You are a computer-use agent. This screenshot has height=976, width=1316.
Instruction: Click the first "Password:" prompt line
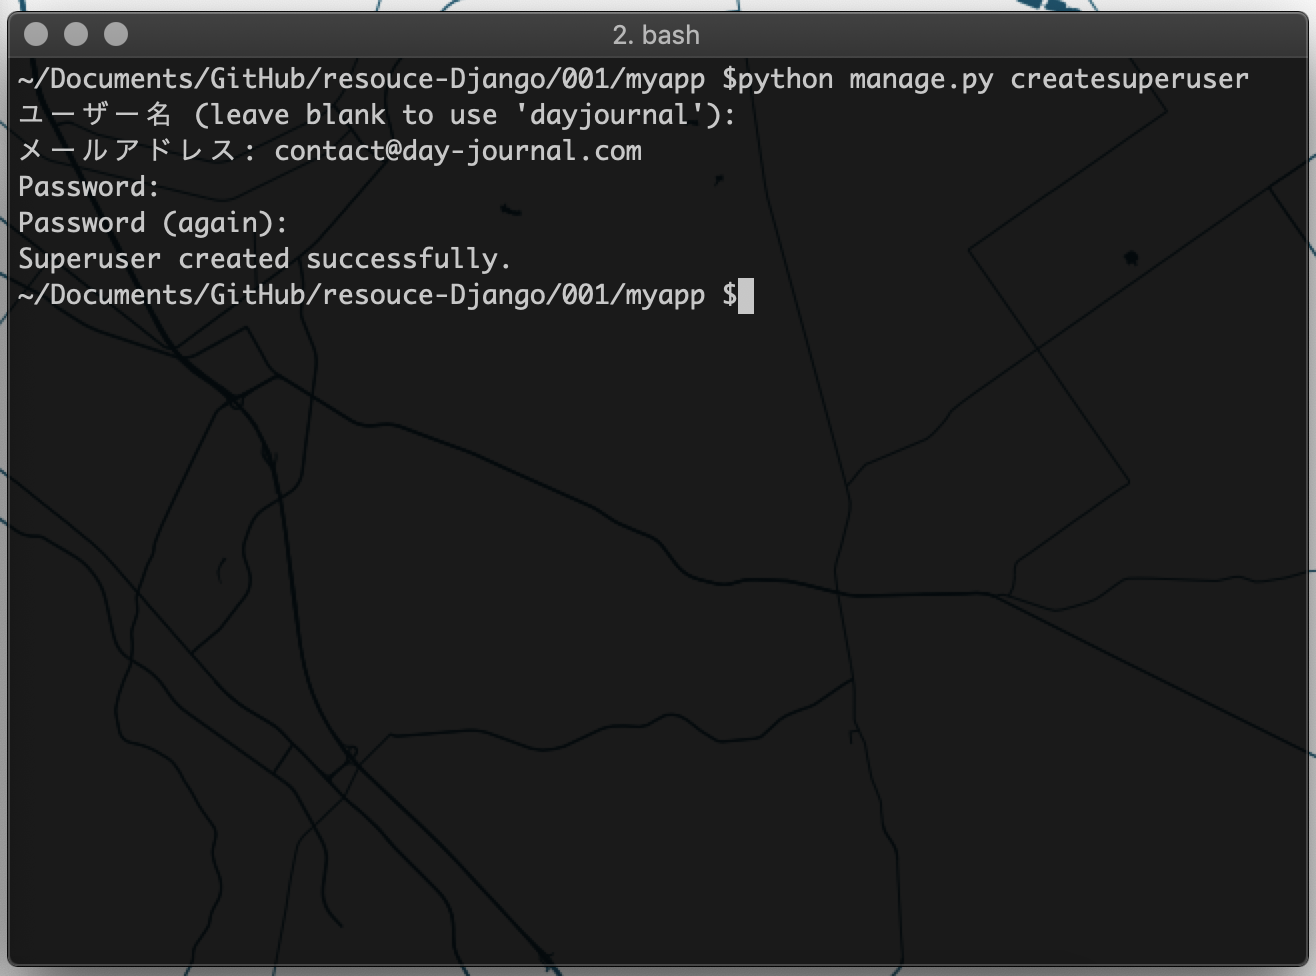pos(89,187)
